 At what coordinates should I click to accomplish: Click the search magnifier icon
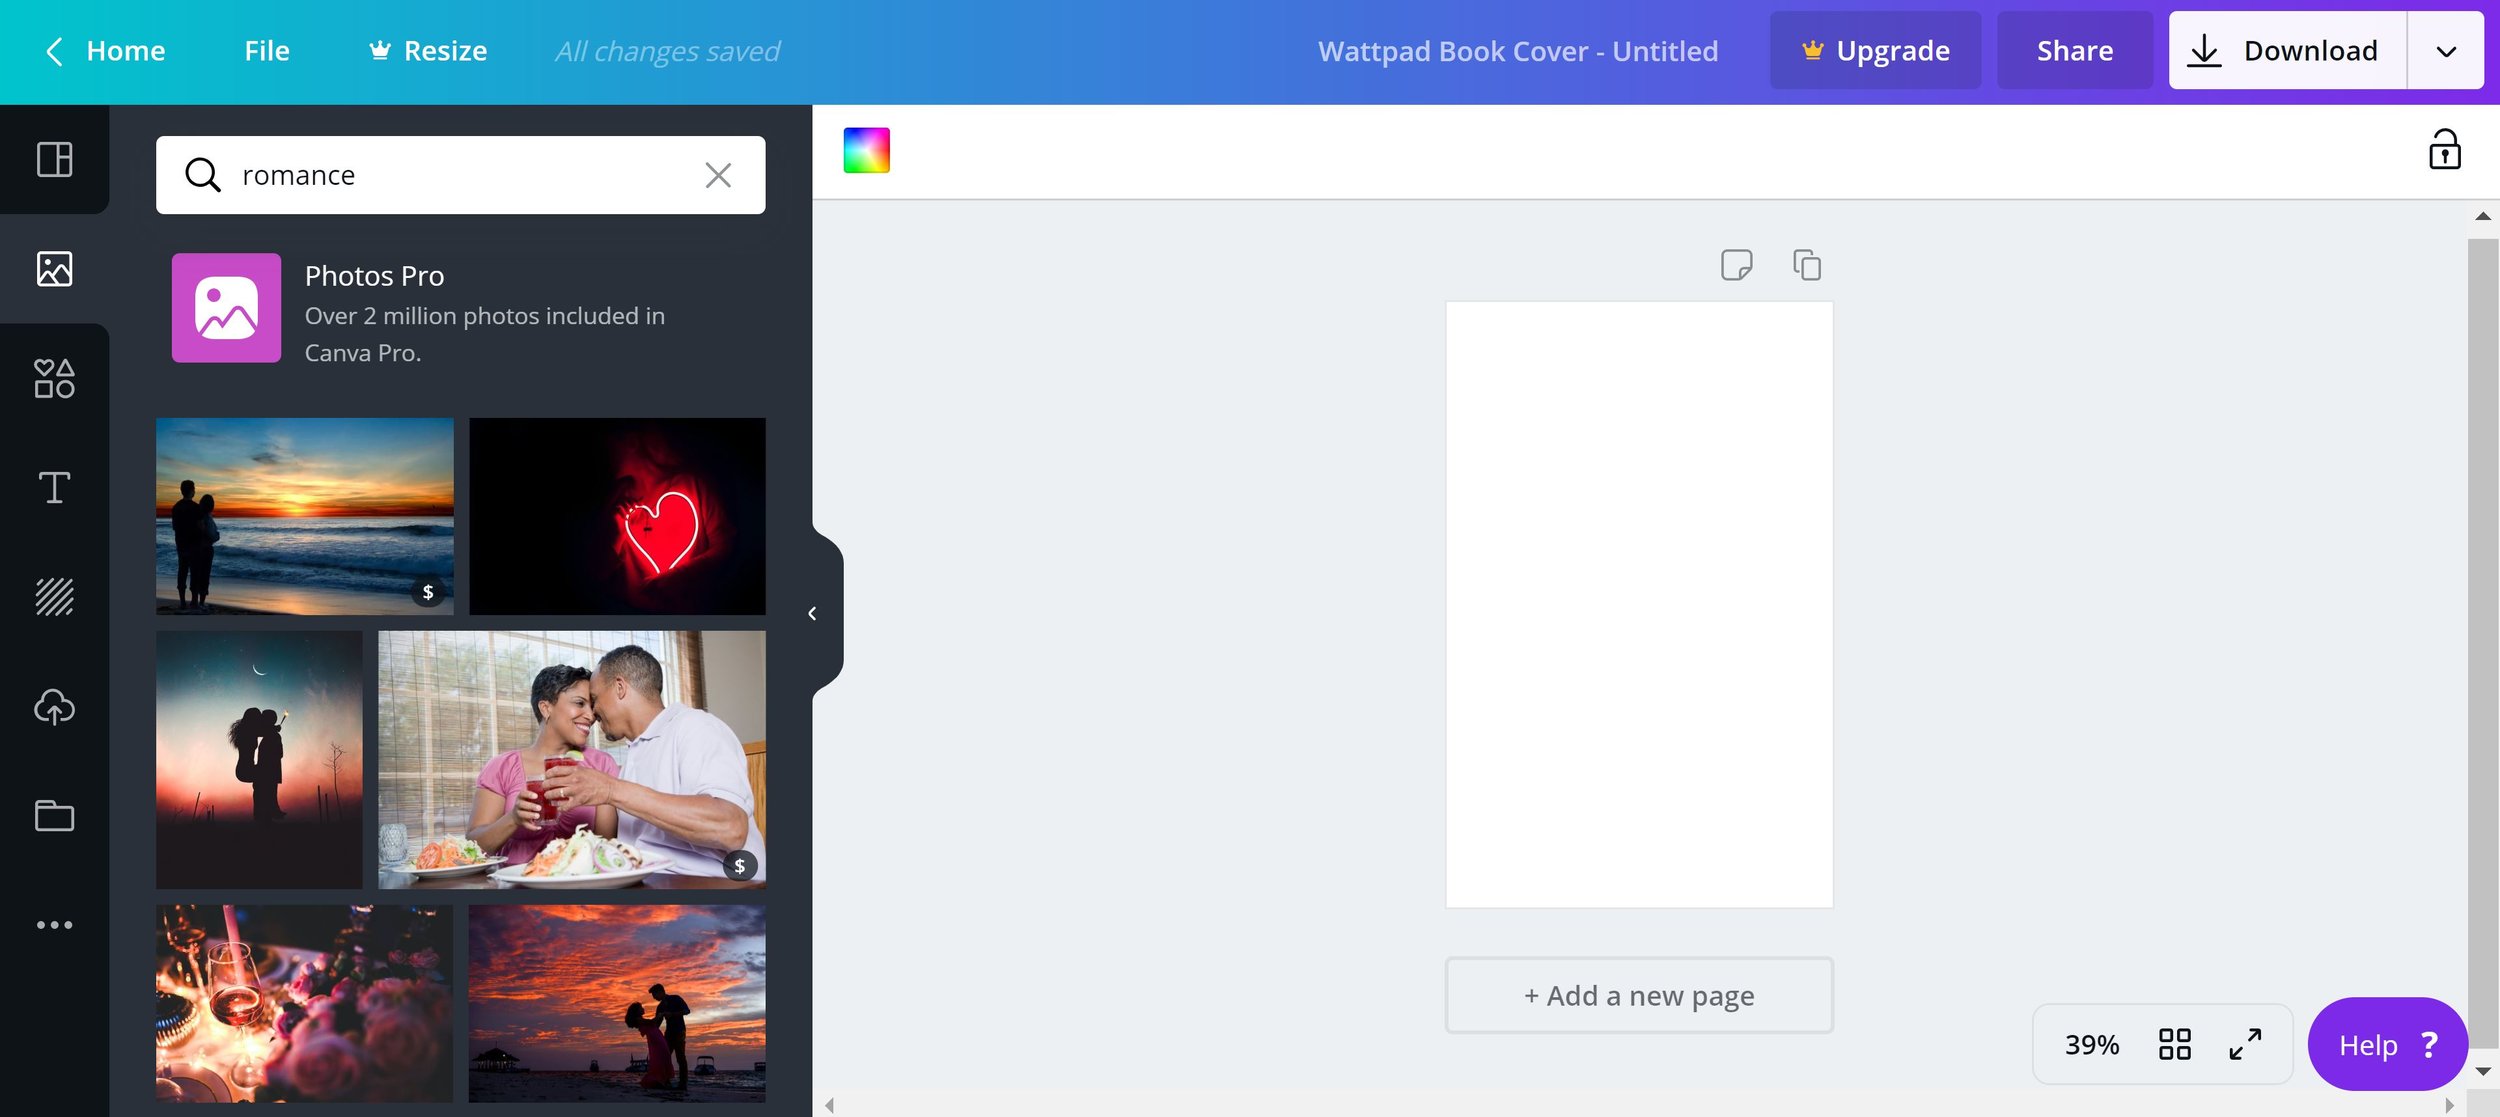click(x=203, y=175)
